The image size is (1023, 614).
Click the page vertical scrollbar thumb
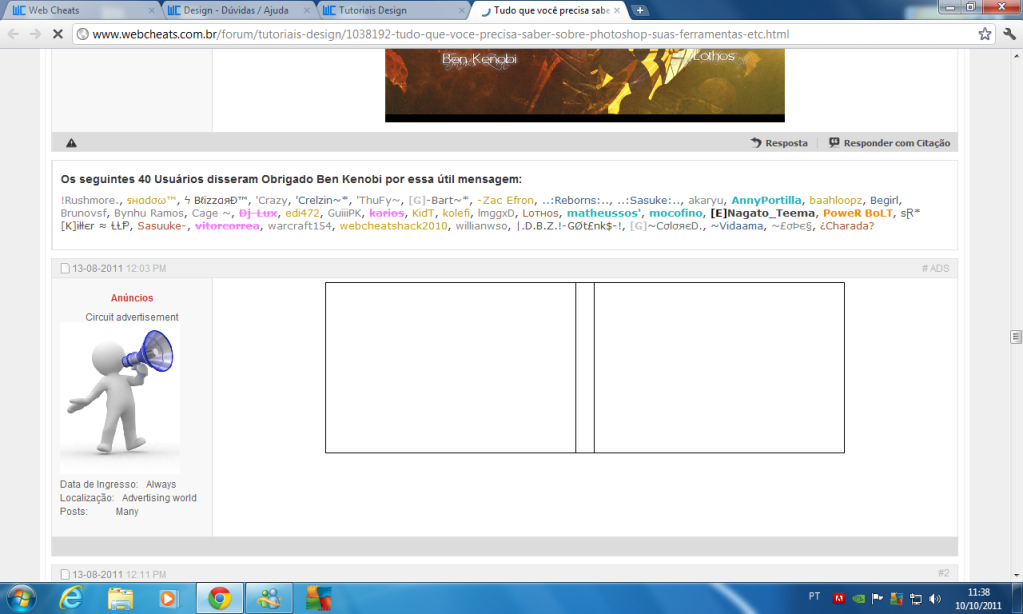click(1015, 336)
